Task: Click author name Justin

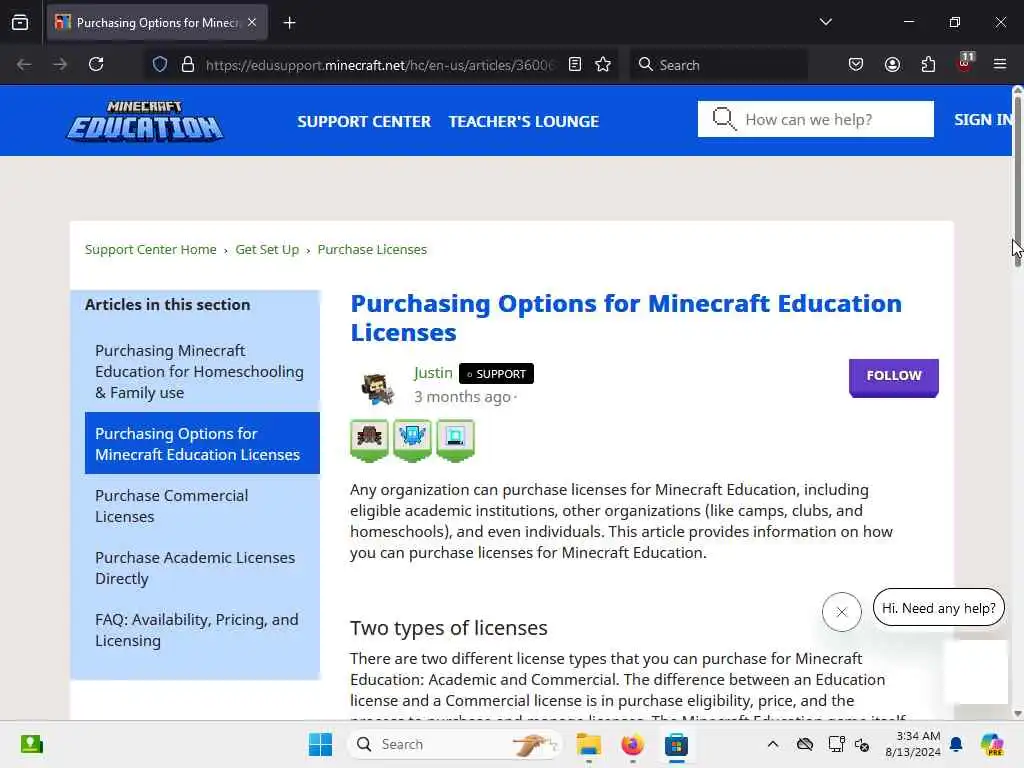Action: click(x=433, y=373)
